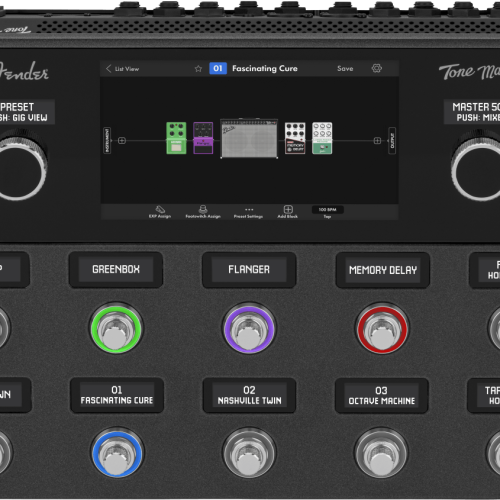Toggle the red Memory Delay footswitch

(x=382, y=328)
